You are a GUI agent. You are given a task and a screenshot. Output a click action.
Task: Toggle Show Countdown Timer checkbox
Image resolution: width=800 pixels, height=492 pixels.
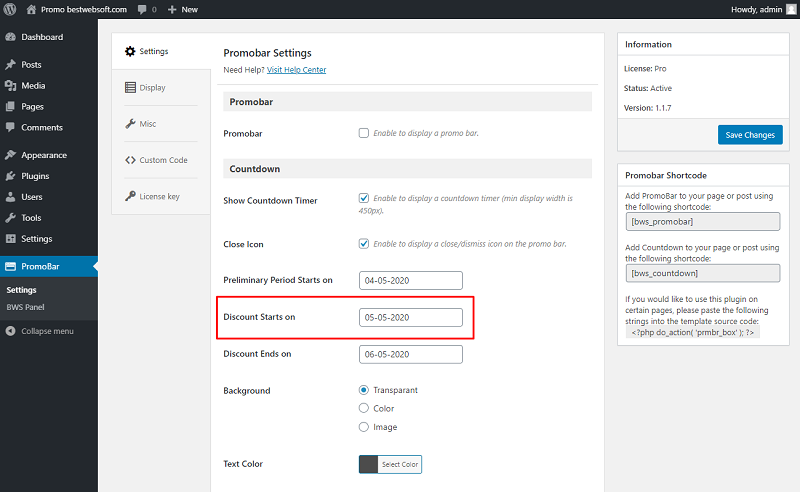364,198
